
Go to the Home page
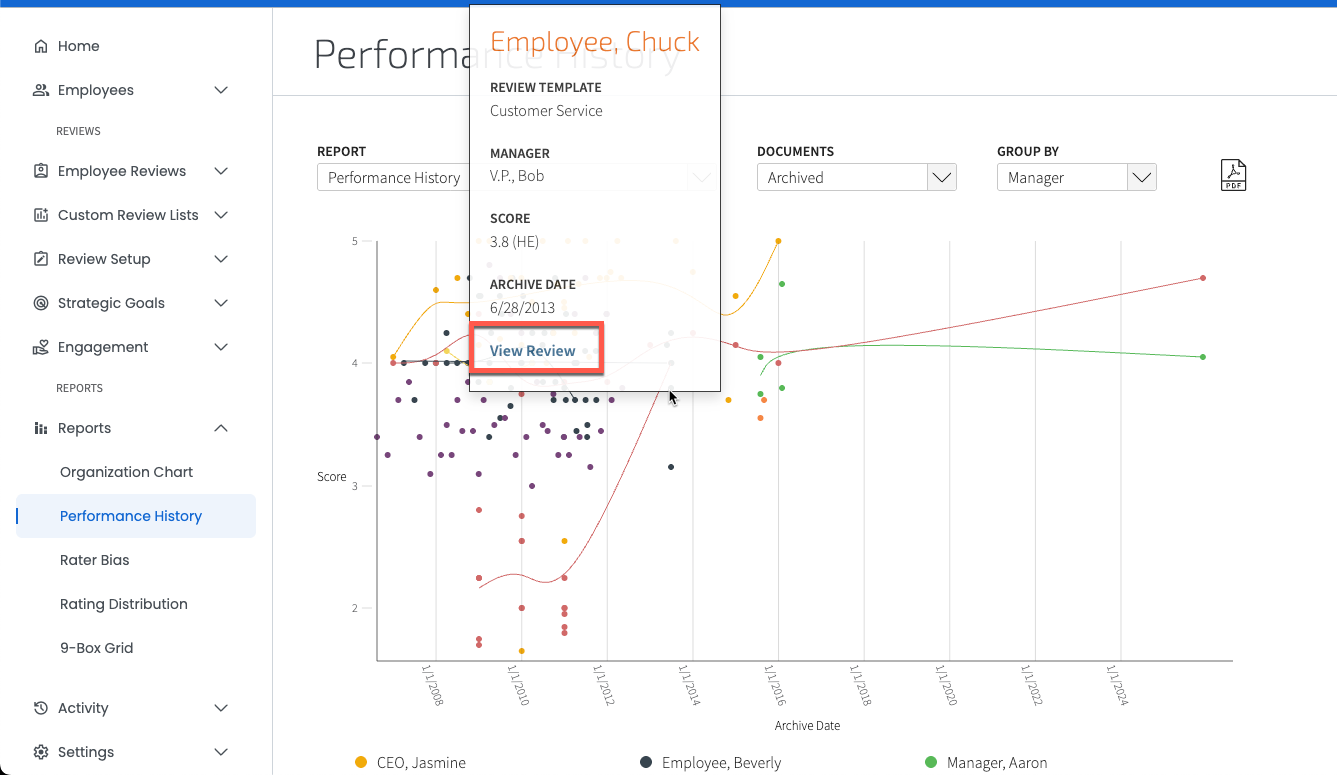pos(78,46)
